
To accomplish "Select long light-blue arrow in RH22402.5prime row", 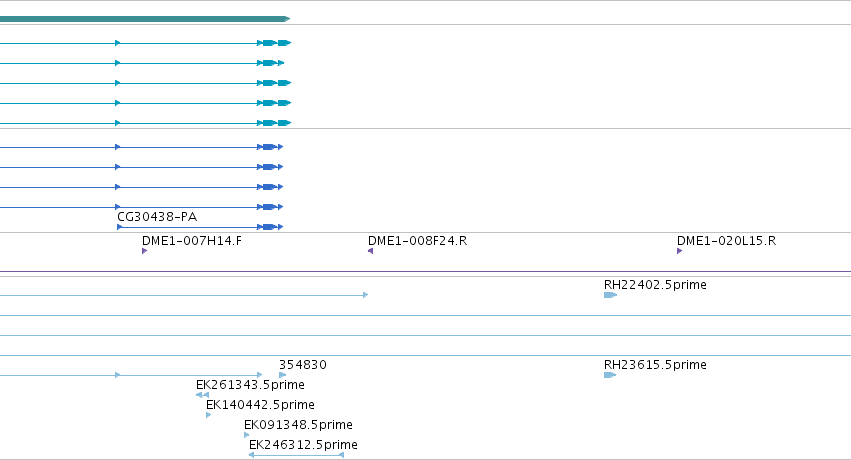I will (x=184, y=295).
